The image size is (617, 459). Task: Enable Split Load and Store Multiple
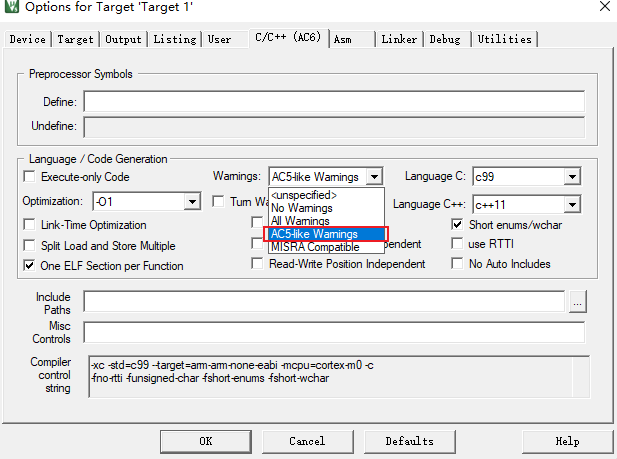[x=31, y=245]
